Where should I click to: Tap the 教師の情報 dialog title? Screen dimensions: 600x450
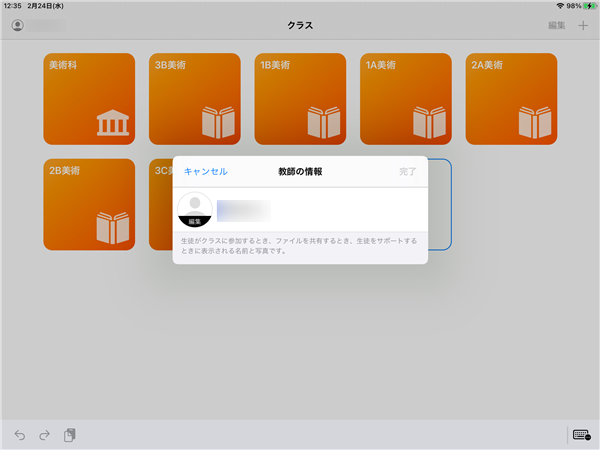(300, 171)
